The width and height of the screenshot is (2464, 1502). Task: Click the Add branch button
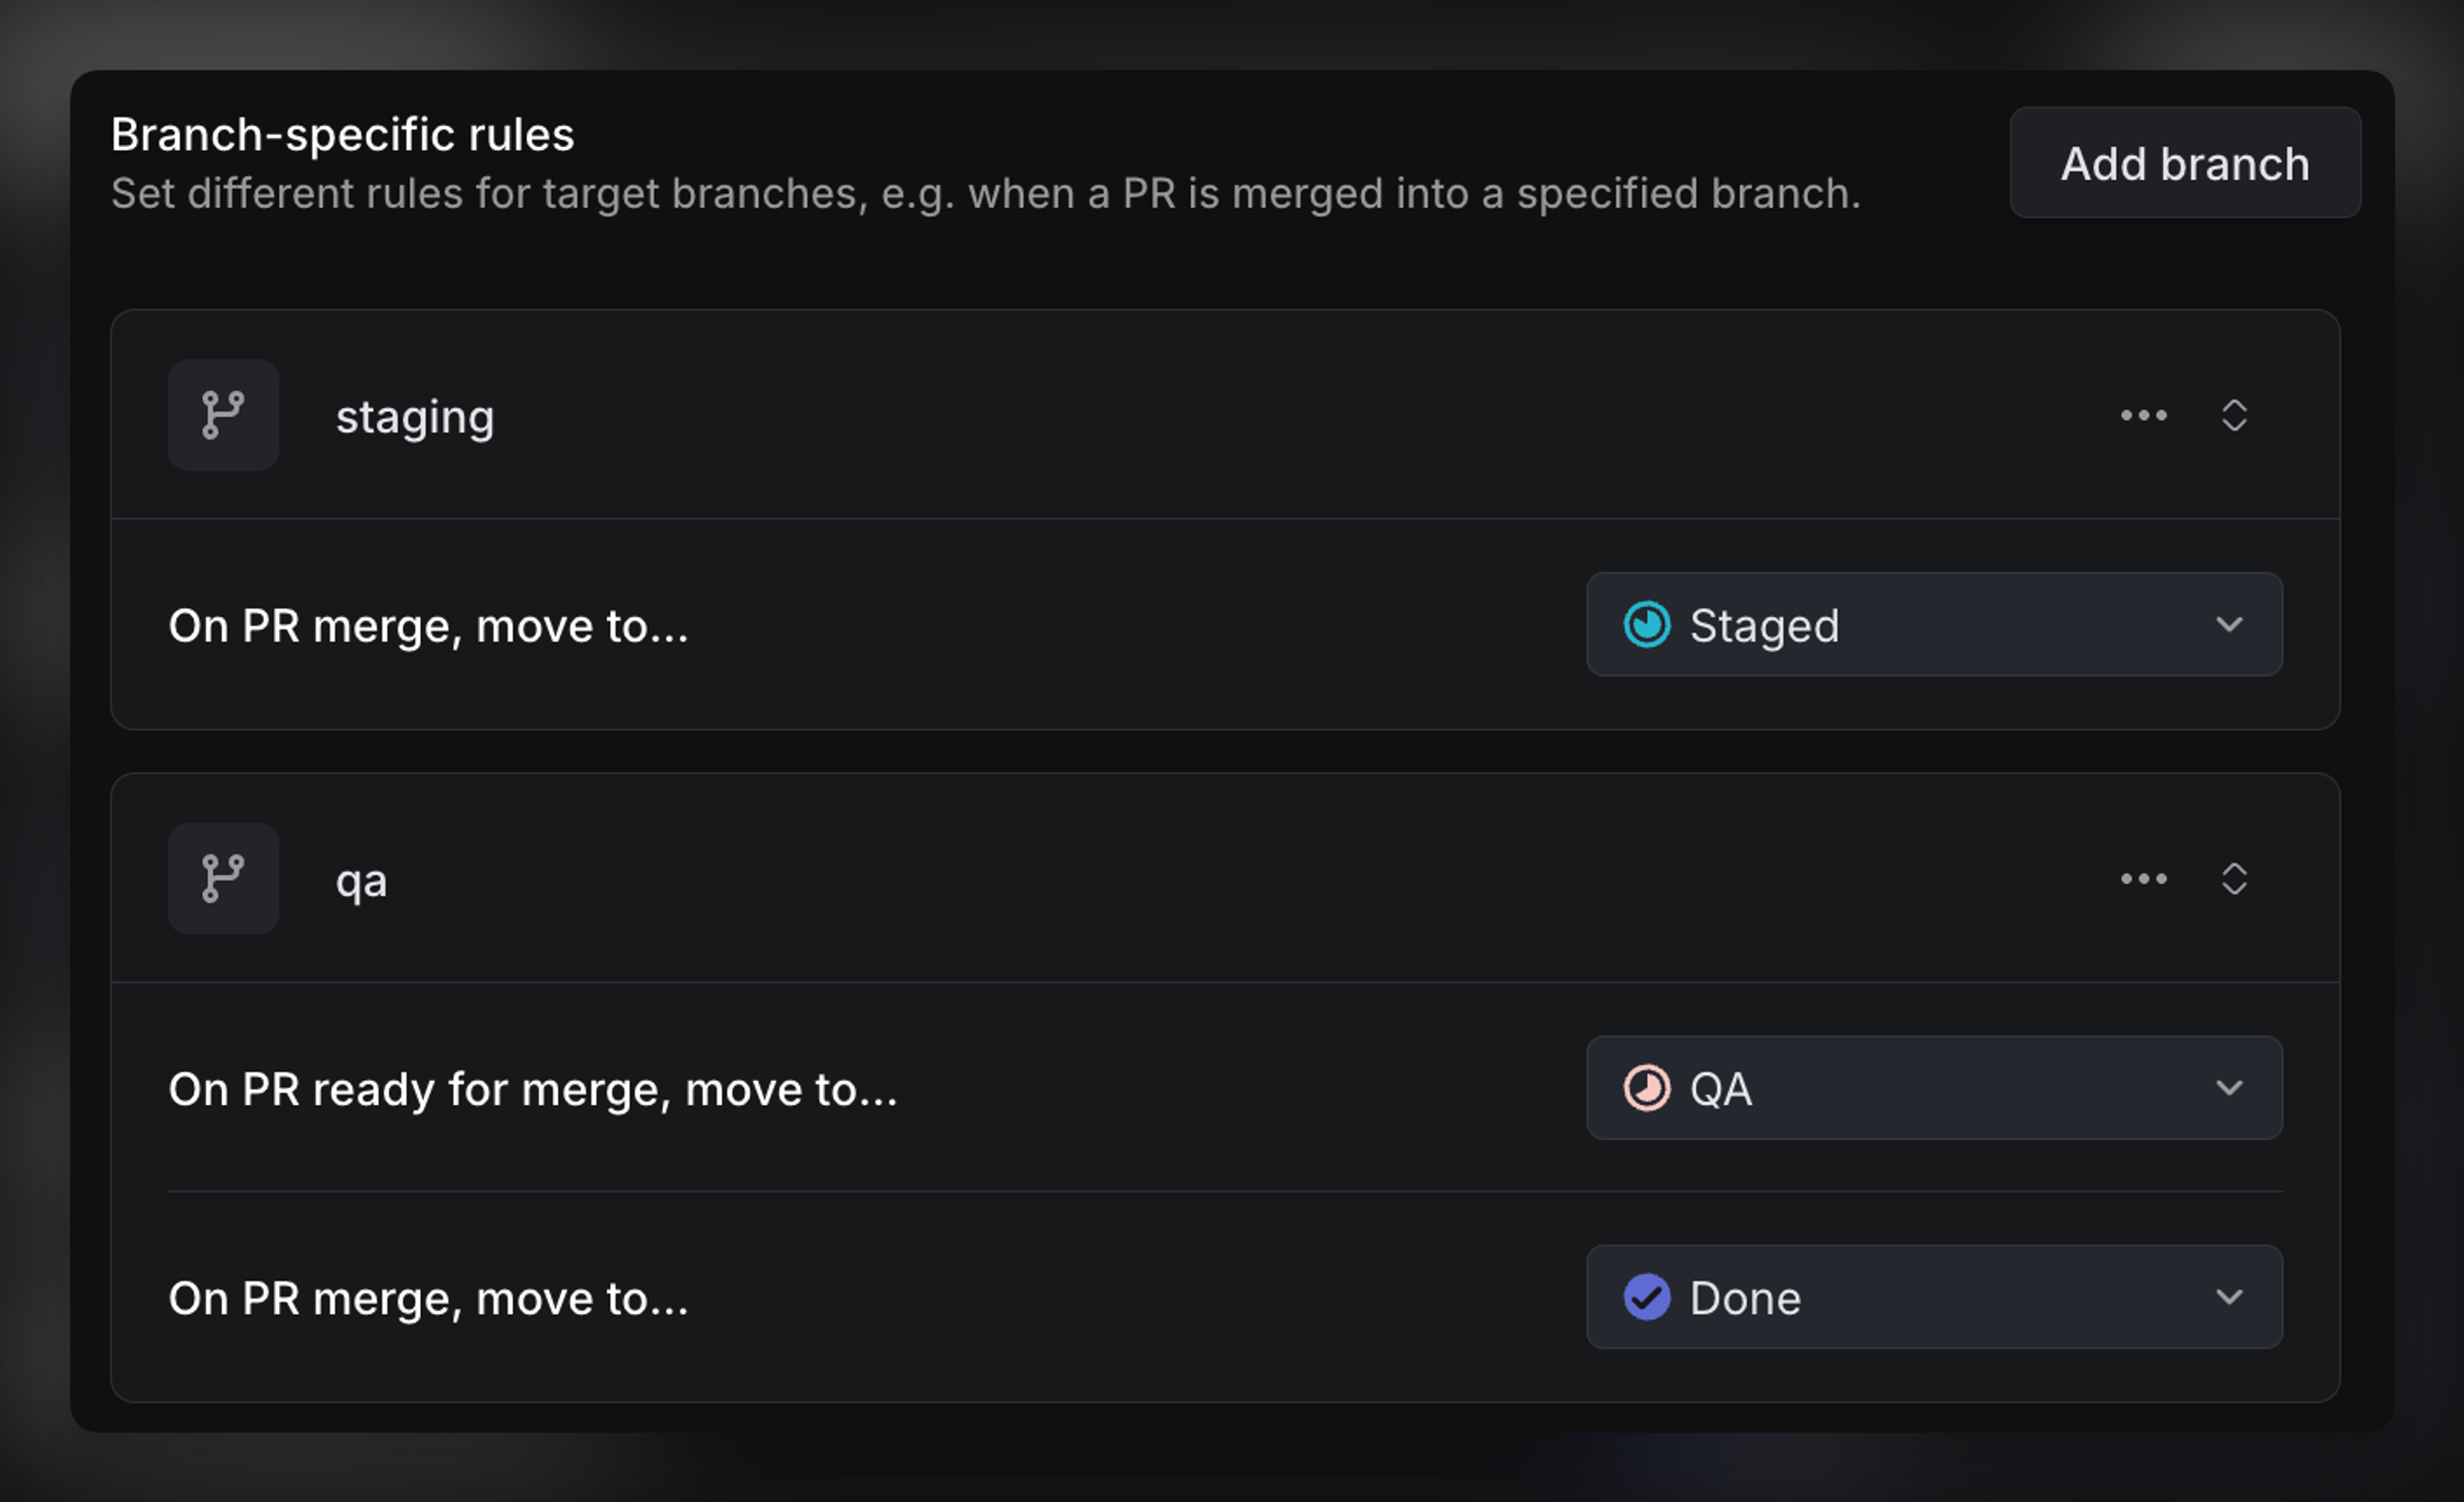(x=2183, y=163)
